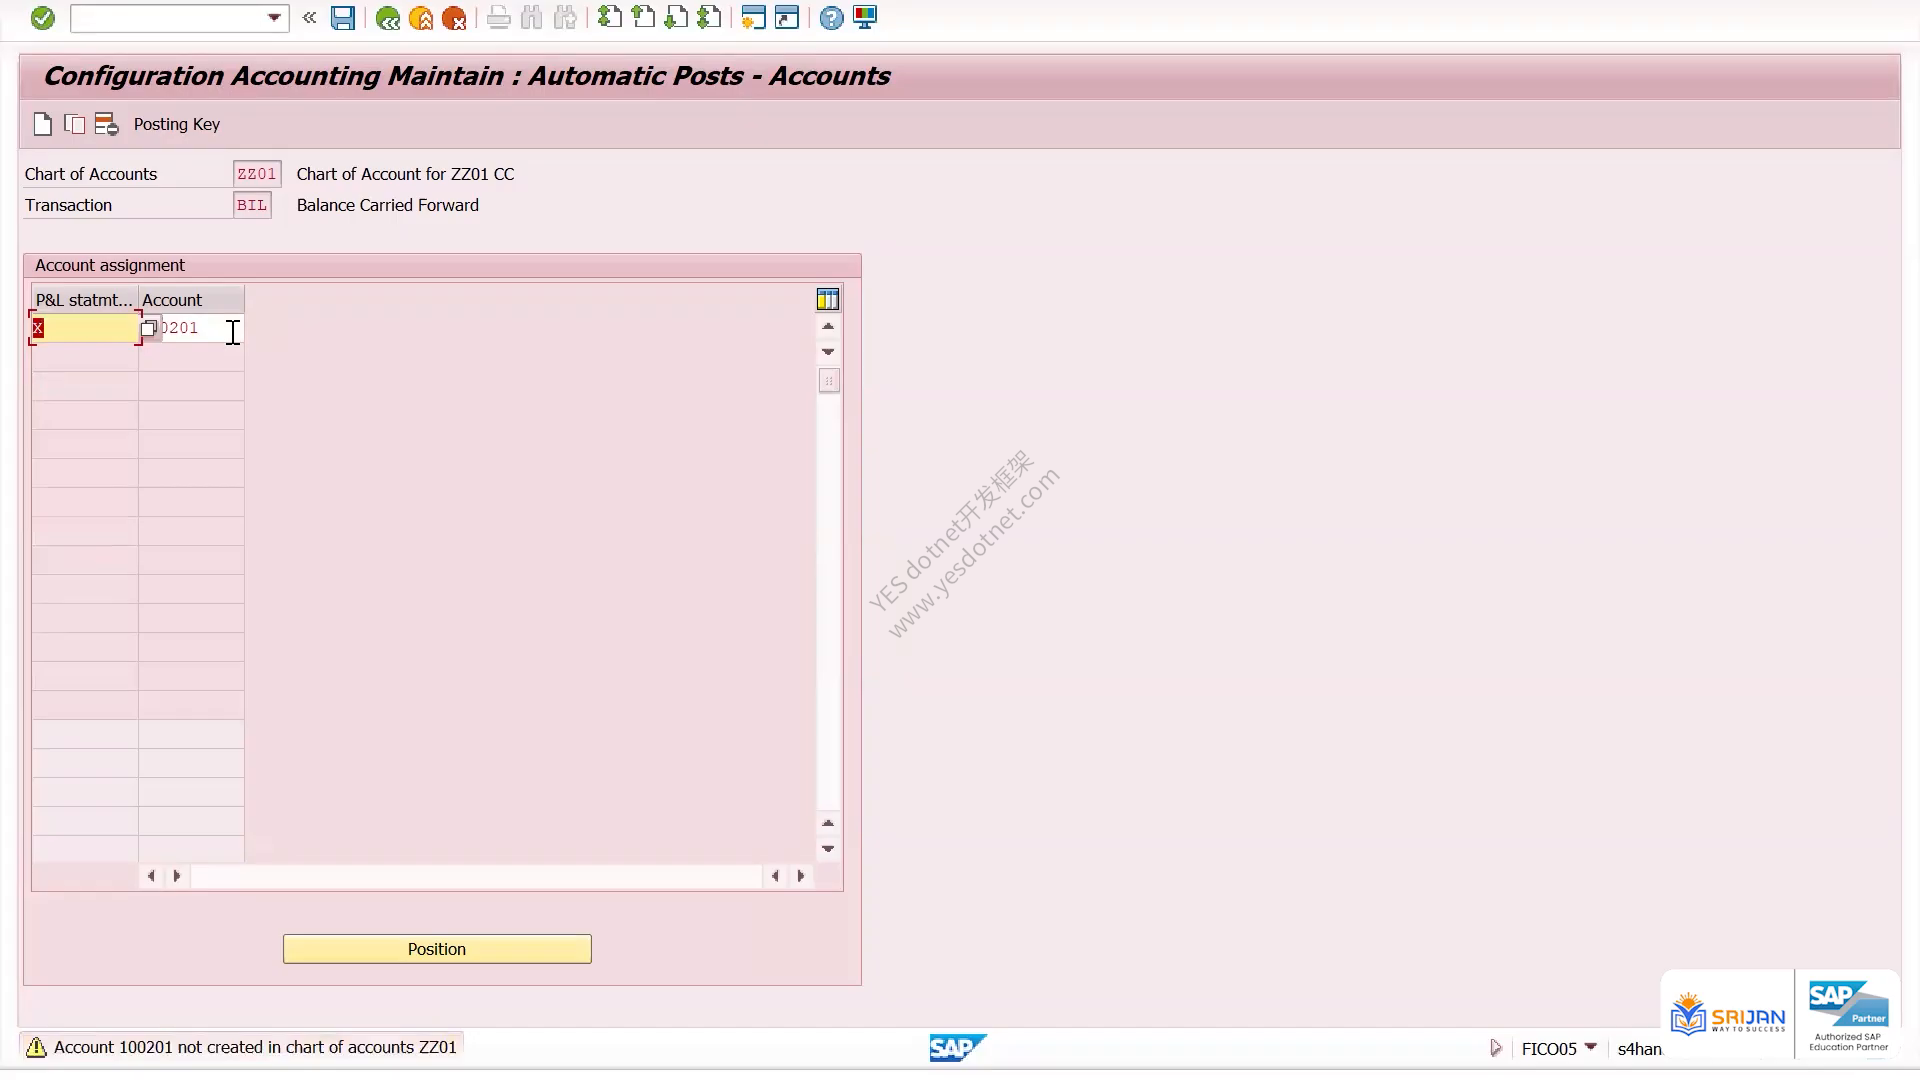The image size is (1920, 1080).
Task: Click the Generate Shortcut icon
Action: click(787, 18)
